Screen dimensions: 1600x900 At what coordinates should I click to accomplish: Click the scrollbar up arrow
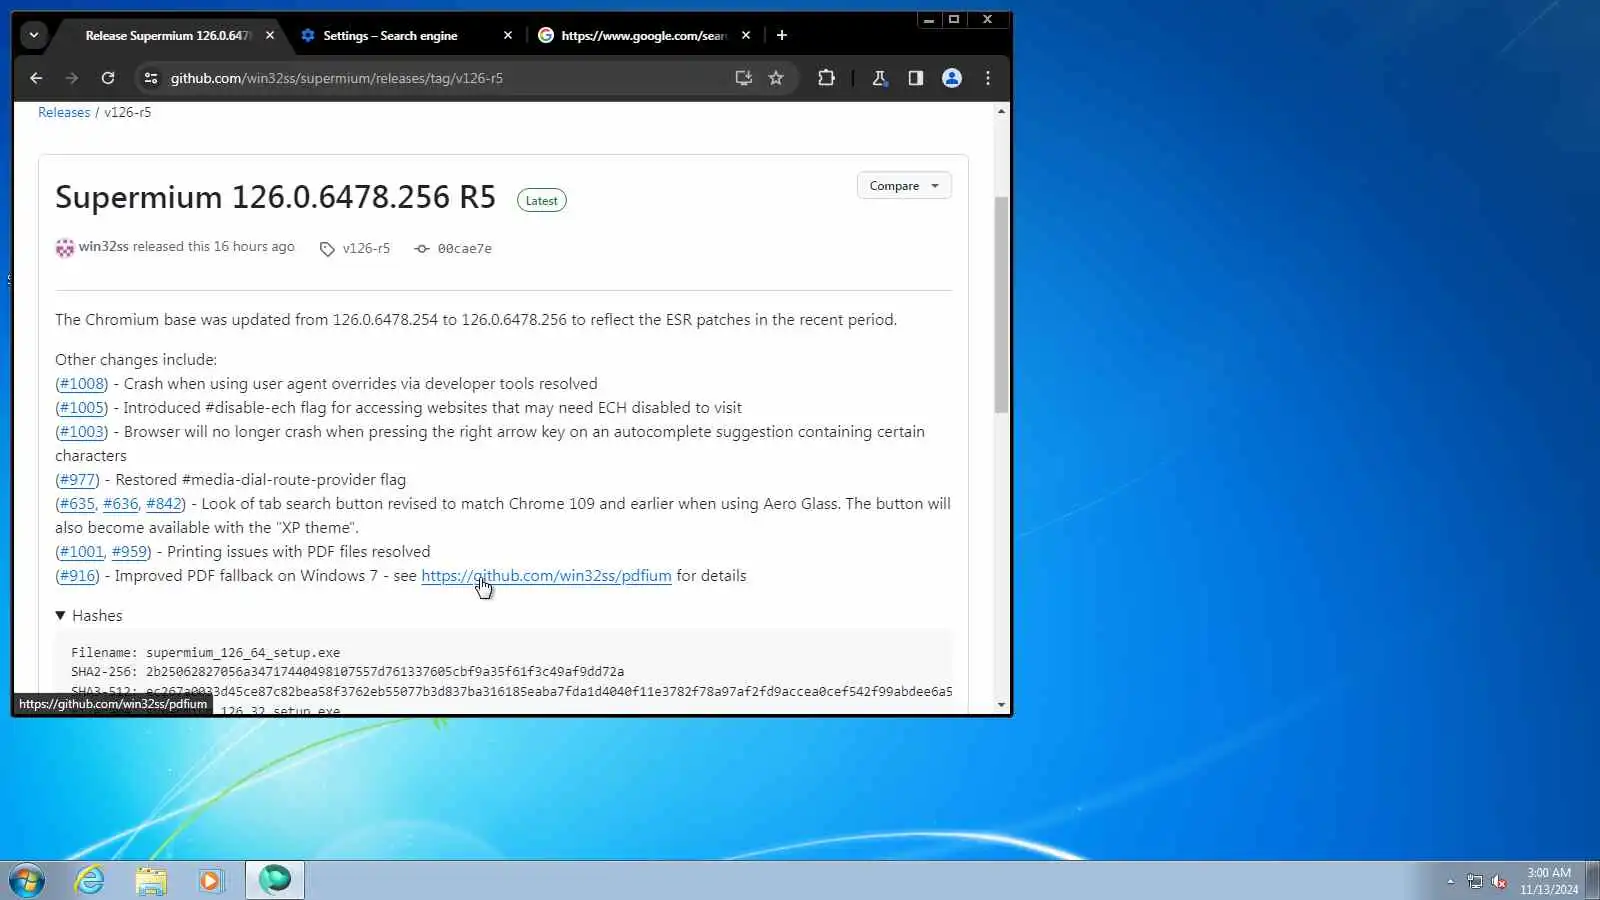pos(1001,111)
